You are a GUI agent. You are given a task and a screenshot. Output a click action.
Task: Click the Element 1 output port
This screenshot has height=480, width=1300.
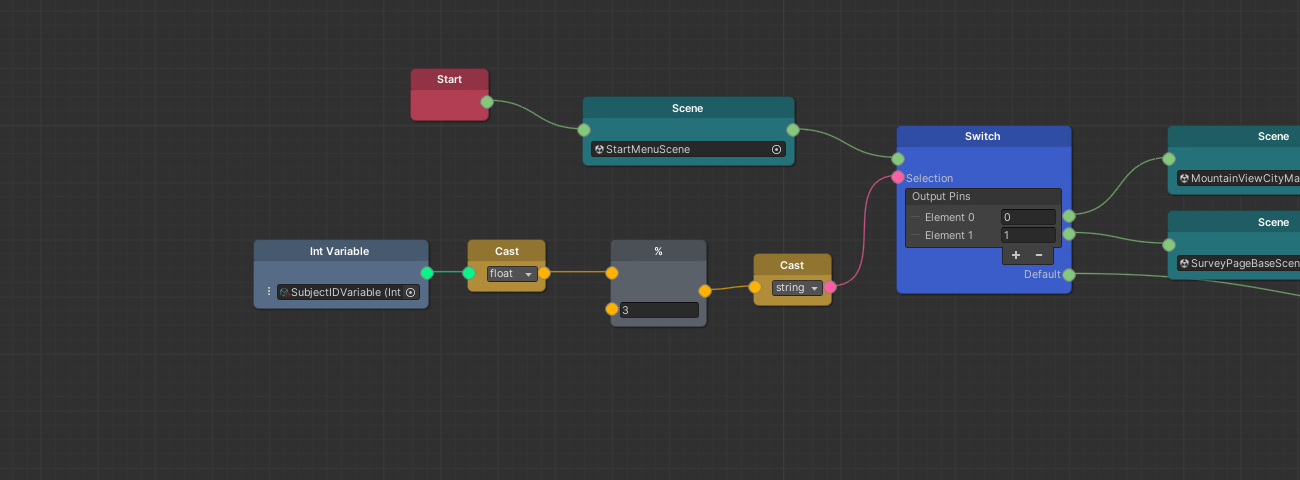1069,234
